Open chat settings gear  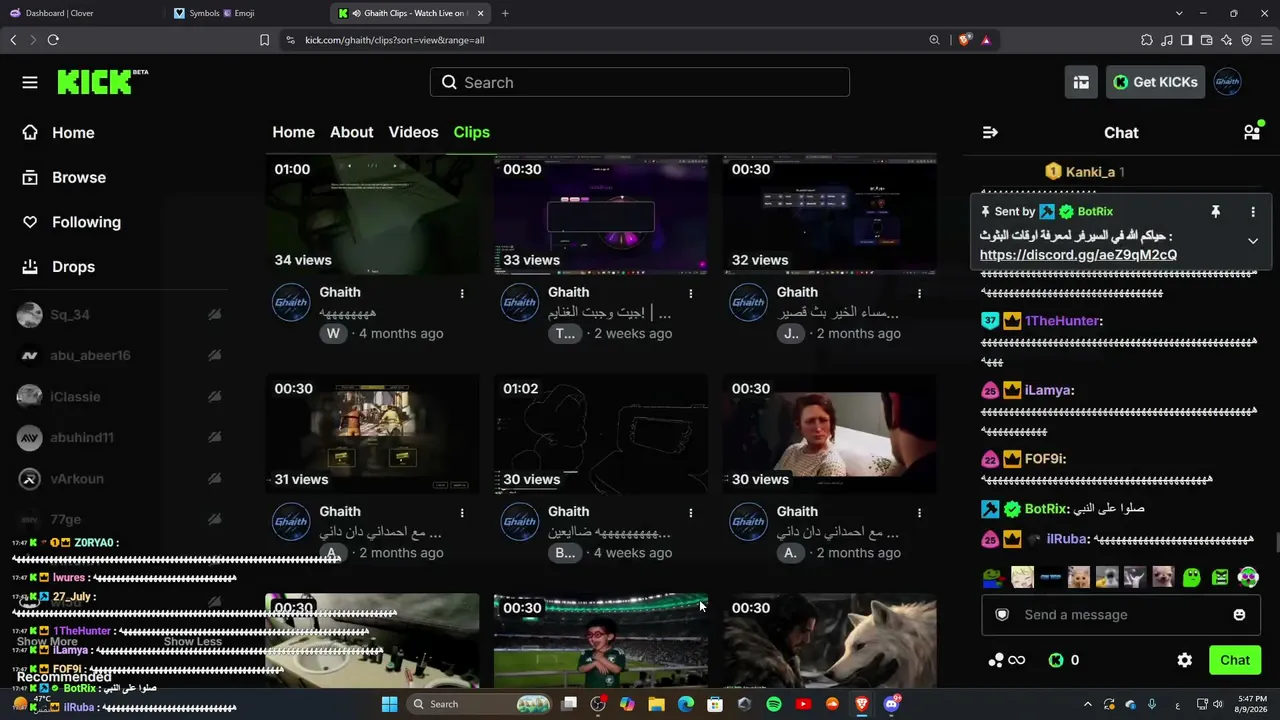coord(1185,660)
